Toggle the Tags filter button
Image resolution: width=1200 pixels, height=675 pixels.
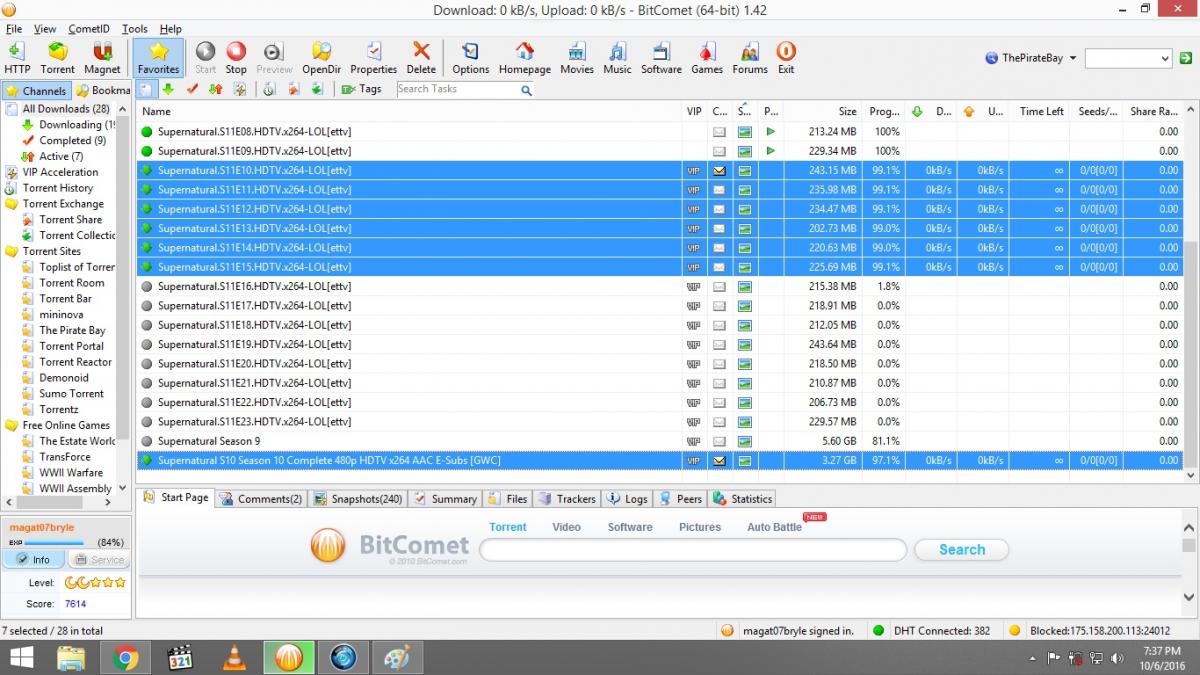click(361, 89)
